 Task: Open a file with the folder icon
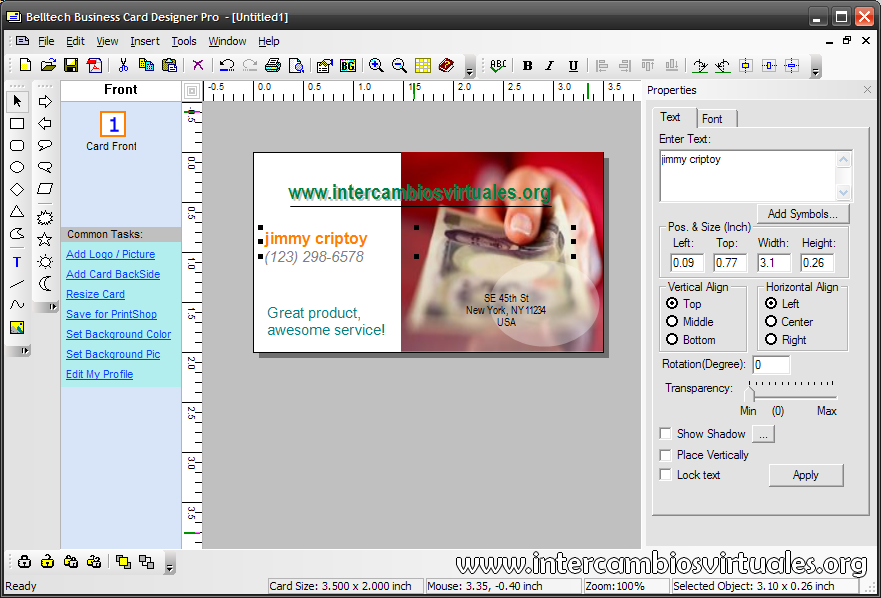click(x=48, y=65)
